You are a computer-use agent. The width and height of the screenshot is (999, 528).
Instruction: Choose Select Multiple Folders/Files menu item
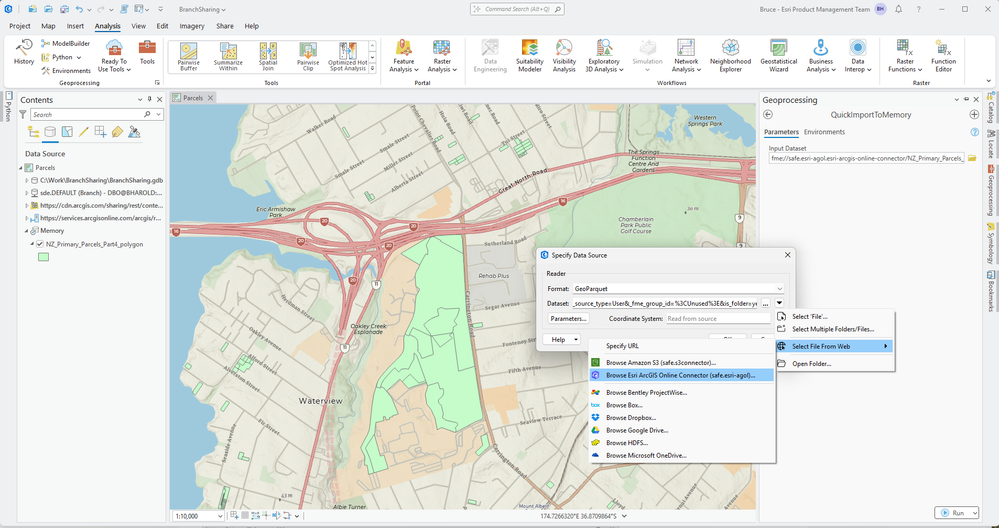pyautogui.click(x=833, y=329)
